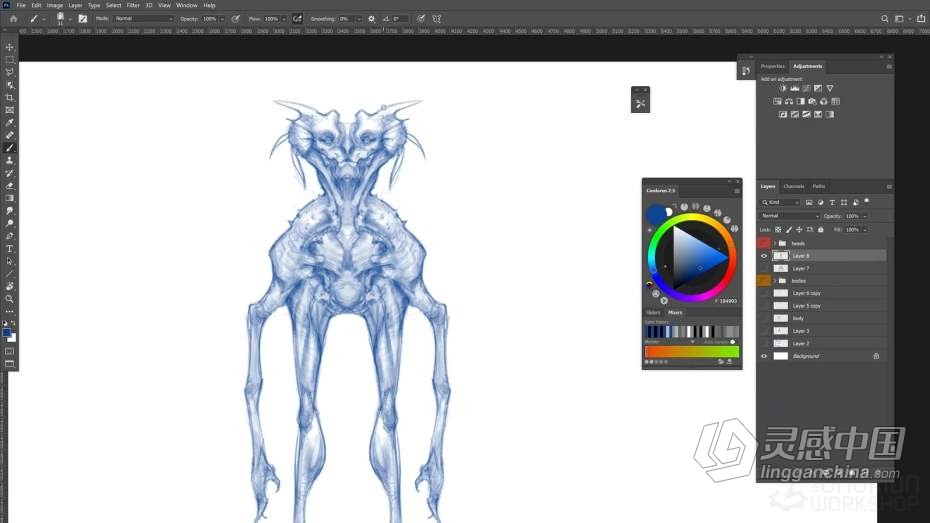Hide Layer 8 with its eye icon
The width and height of the screenshot is (930, 523).
pyautogui.click(x=764, y=256)
